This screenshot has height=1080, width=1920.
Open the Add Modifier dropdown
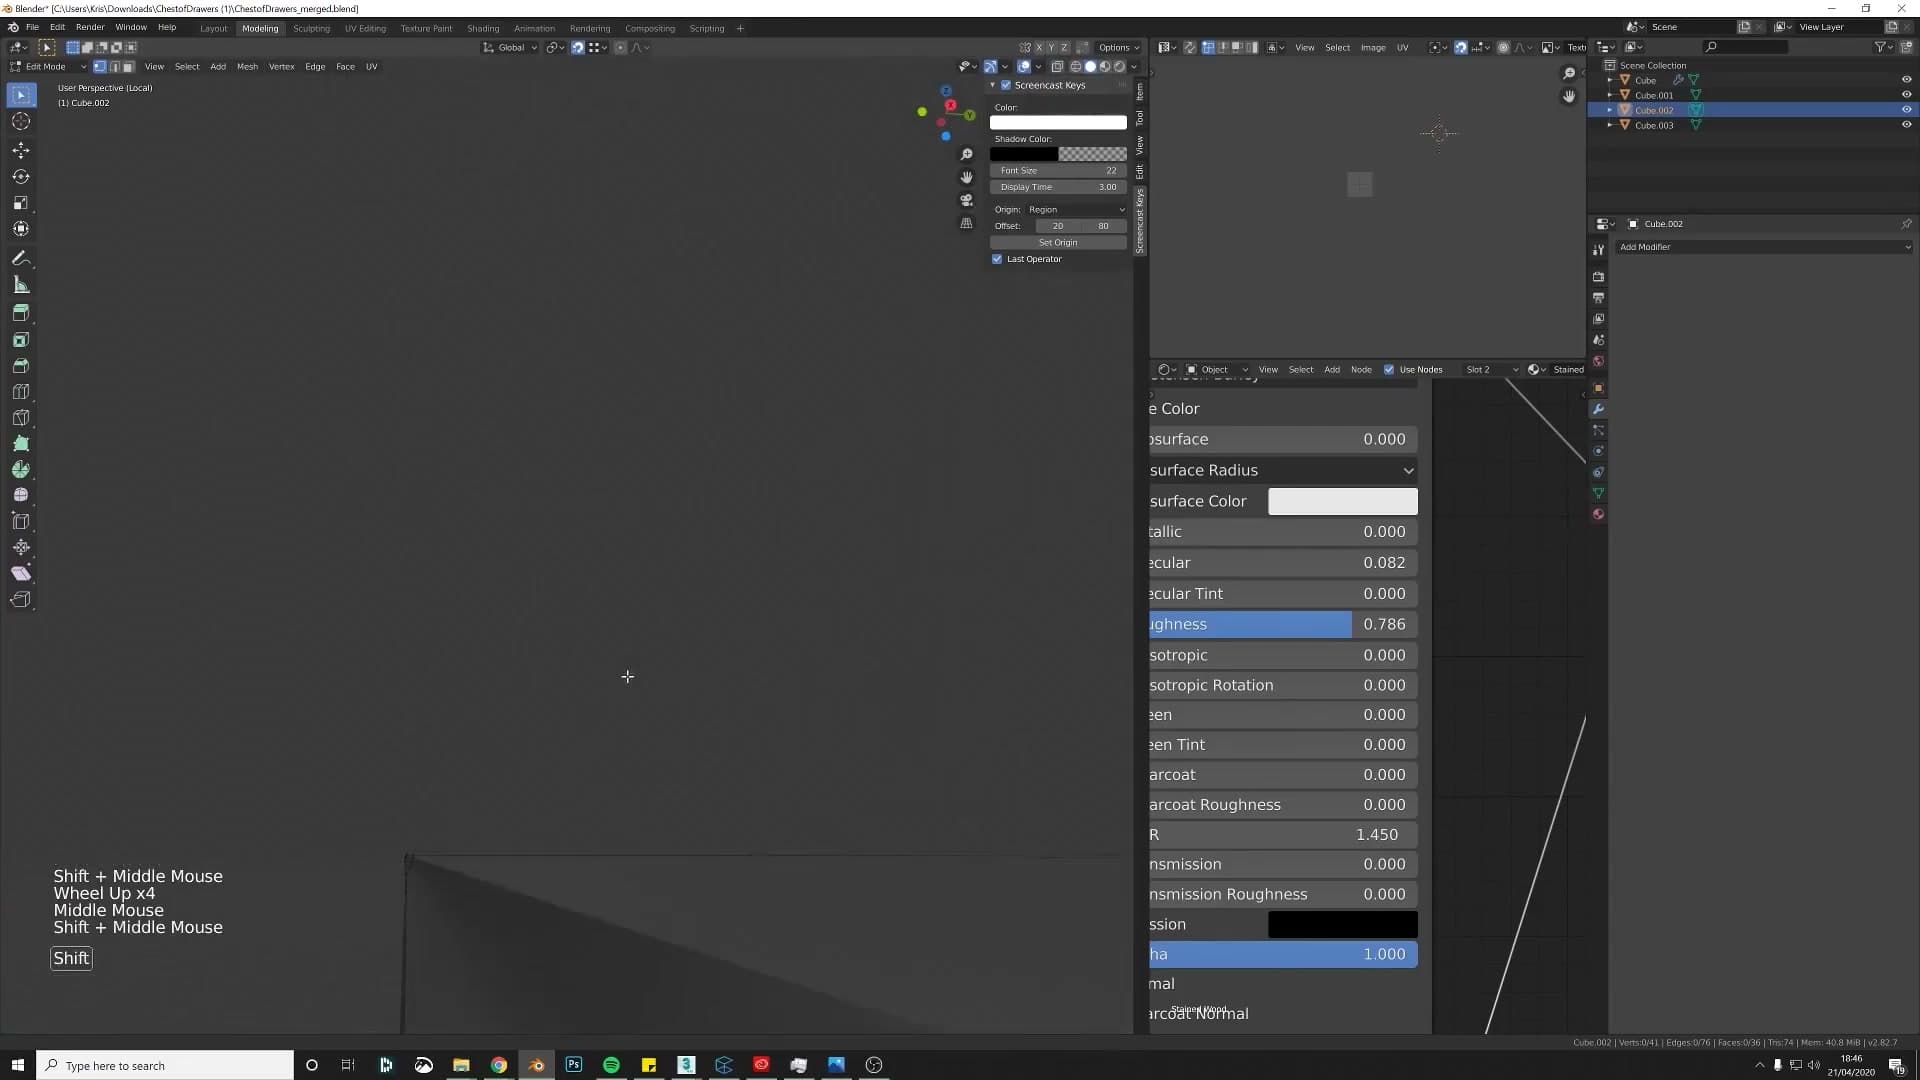1764,247
